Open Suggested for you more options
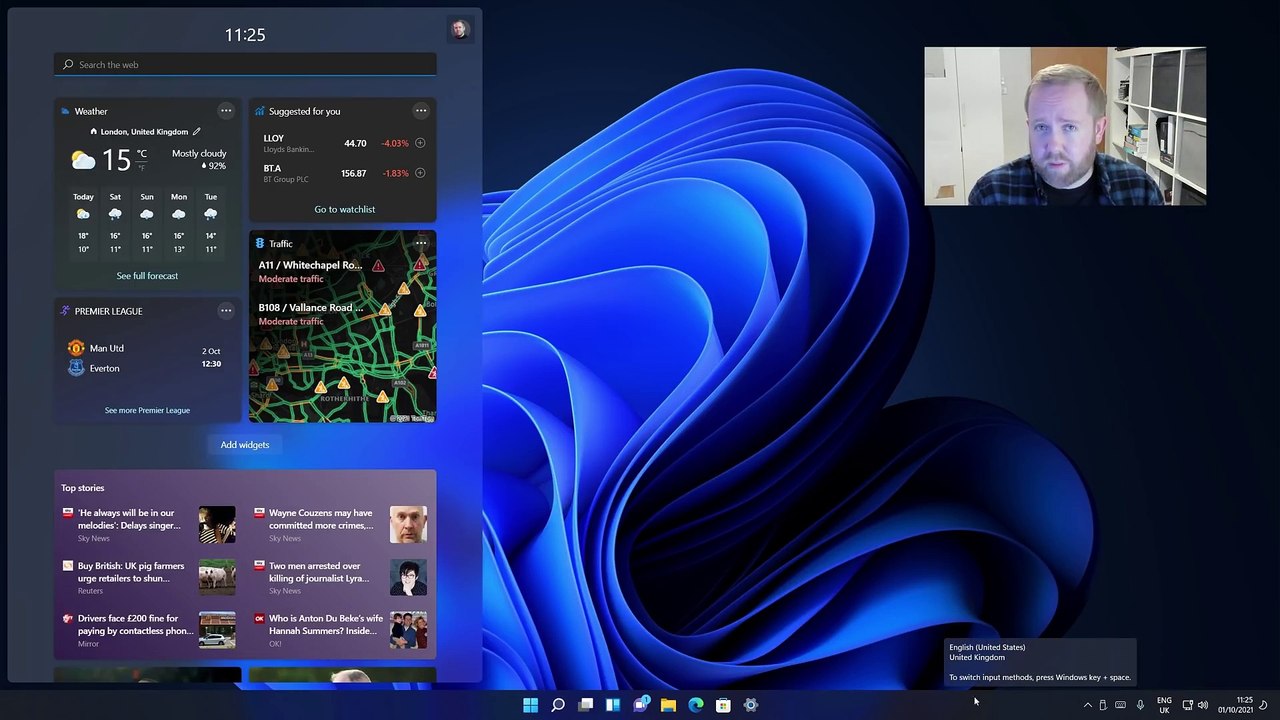The width and height of the screenshot is (1280, 720). [x=421, y=111]
